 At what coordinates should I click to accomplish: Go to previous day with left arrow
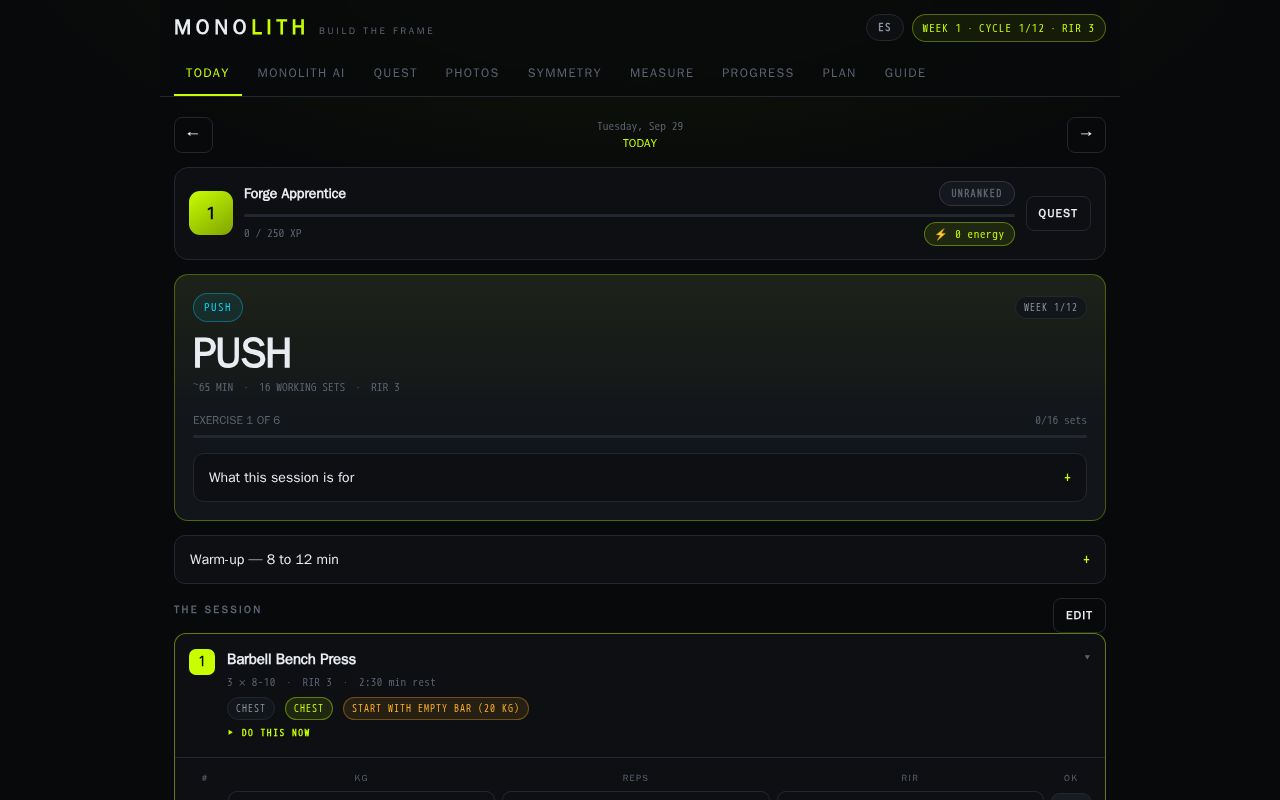(x=193, y=134)
